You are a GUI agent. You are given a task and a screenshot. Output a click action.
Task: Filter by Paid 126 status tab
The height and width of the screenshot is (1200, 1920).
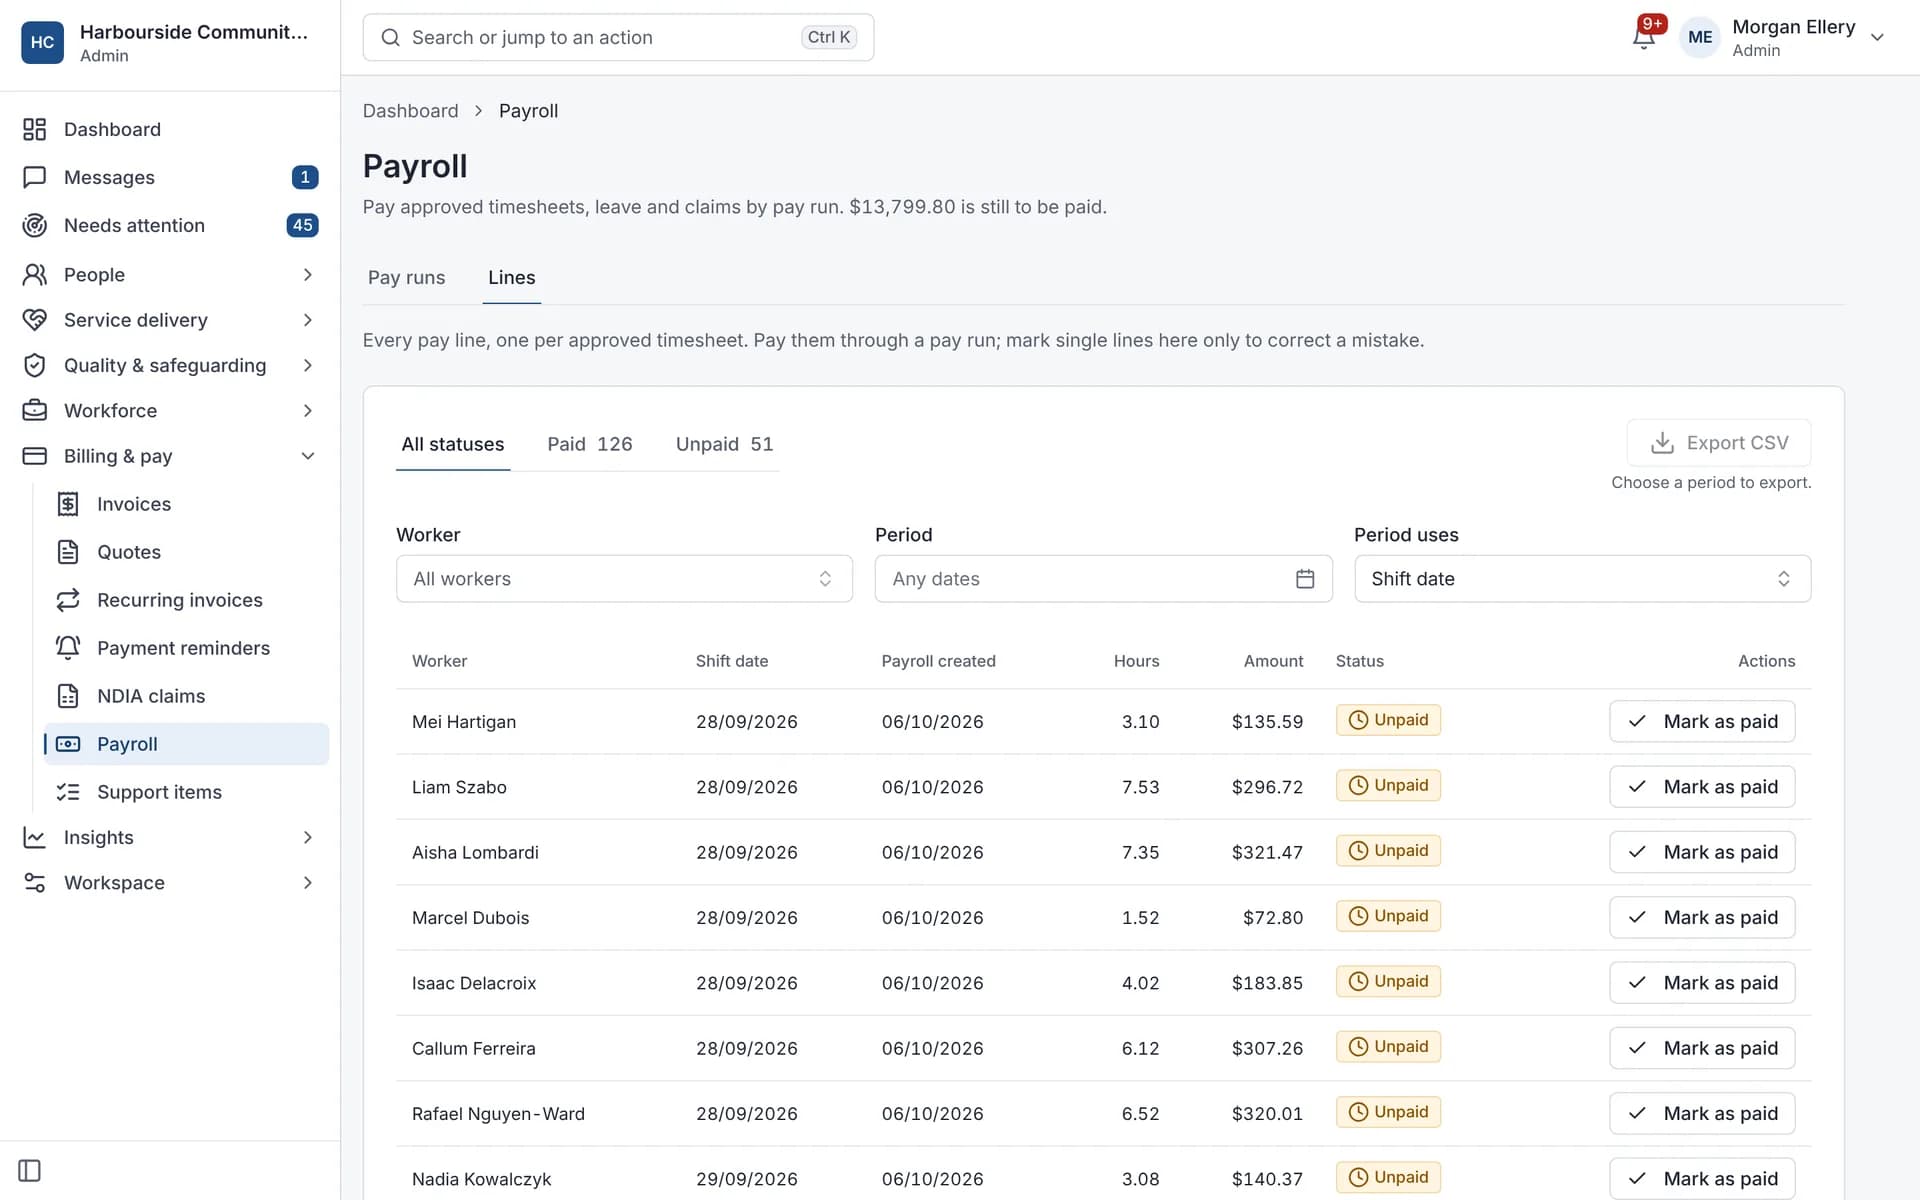[590, 444]
